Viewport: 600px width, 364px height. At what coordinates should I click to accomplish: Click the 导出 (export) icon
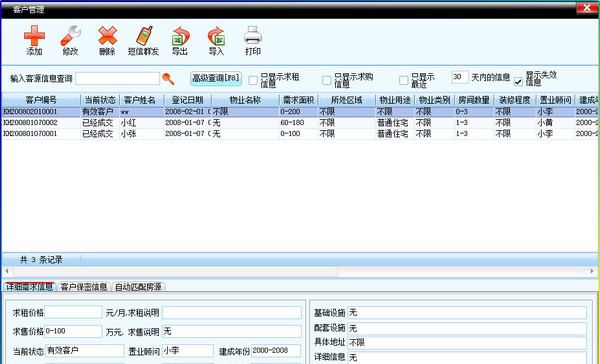180,36
